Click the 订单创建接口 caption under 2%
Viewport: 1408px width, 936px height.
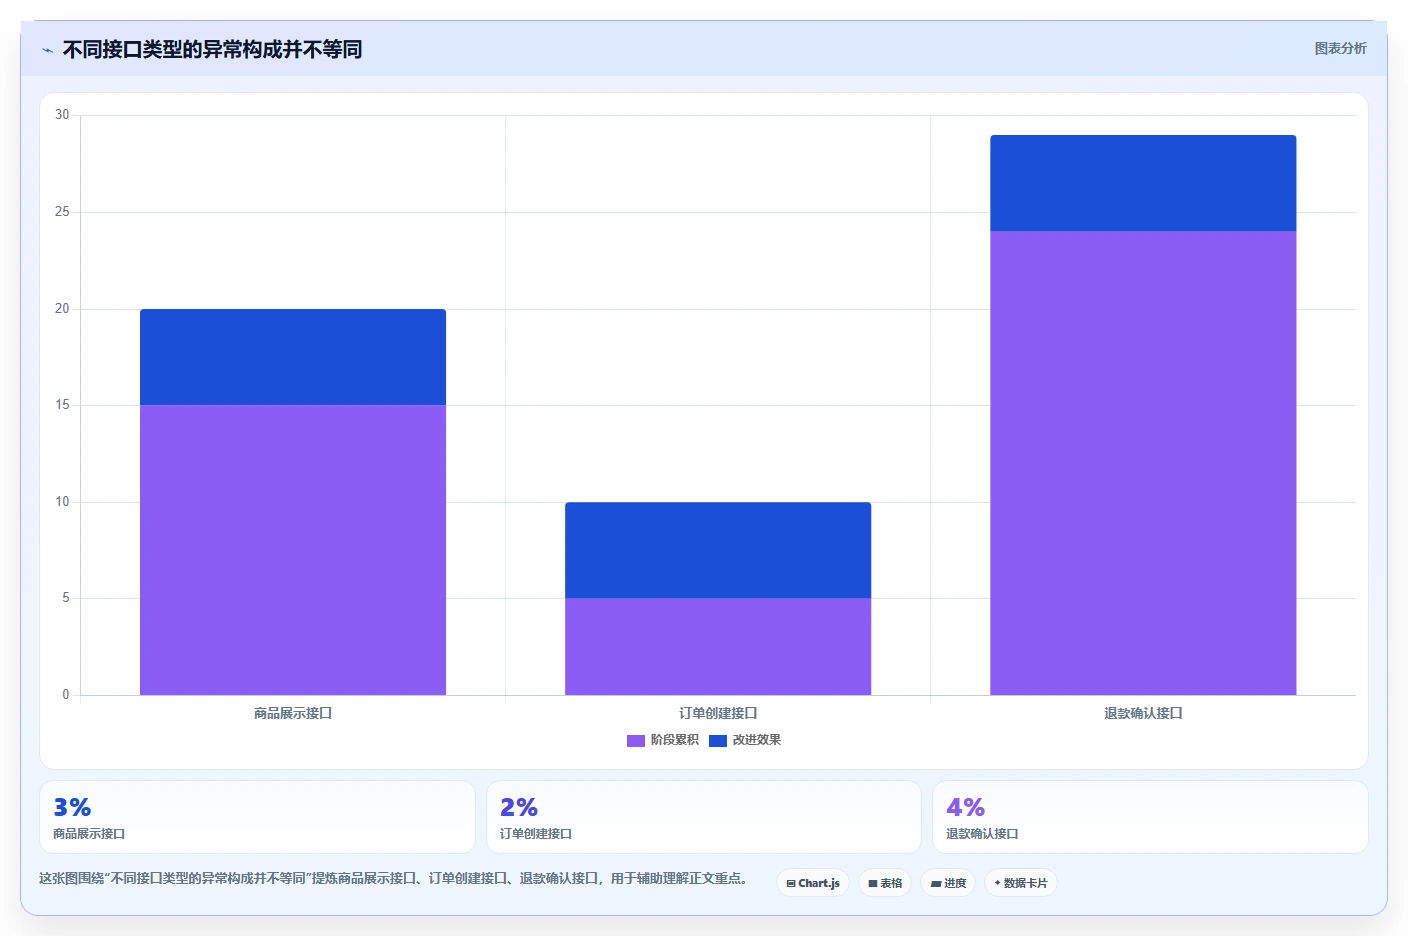(x=536, y=834)
